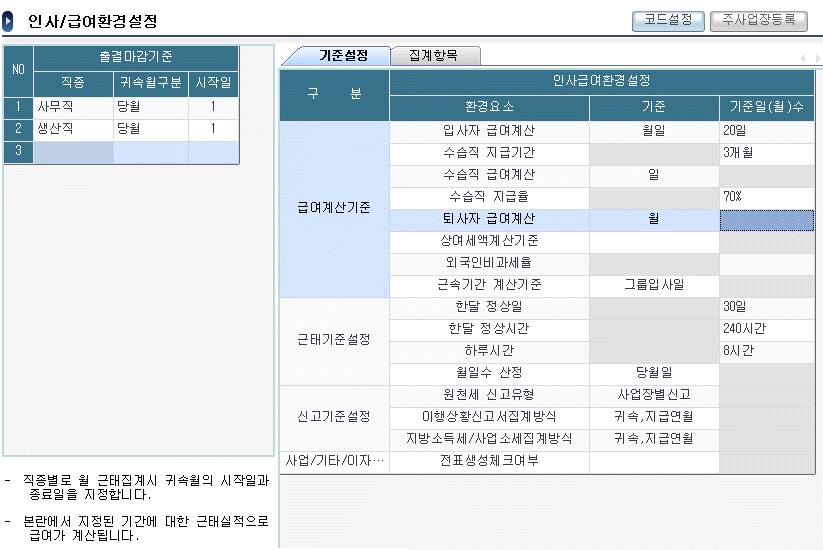The height and width of the screenshot is (550, 823).
Task: Switch to the 기준설정 tab
Action: 343,56
